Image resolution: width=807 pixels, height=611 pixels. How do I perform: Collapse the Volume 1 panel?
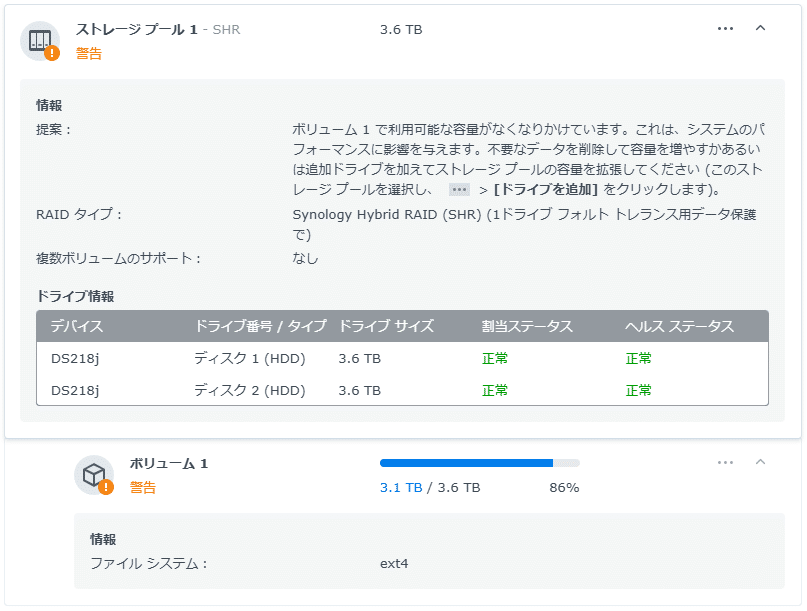click(x=760, y=463)
